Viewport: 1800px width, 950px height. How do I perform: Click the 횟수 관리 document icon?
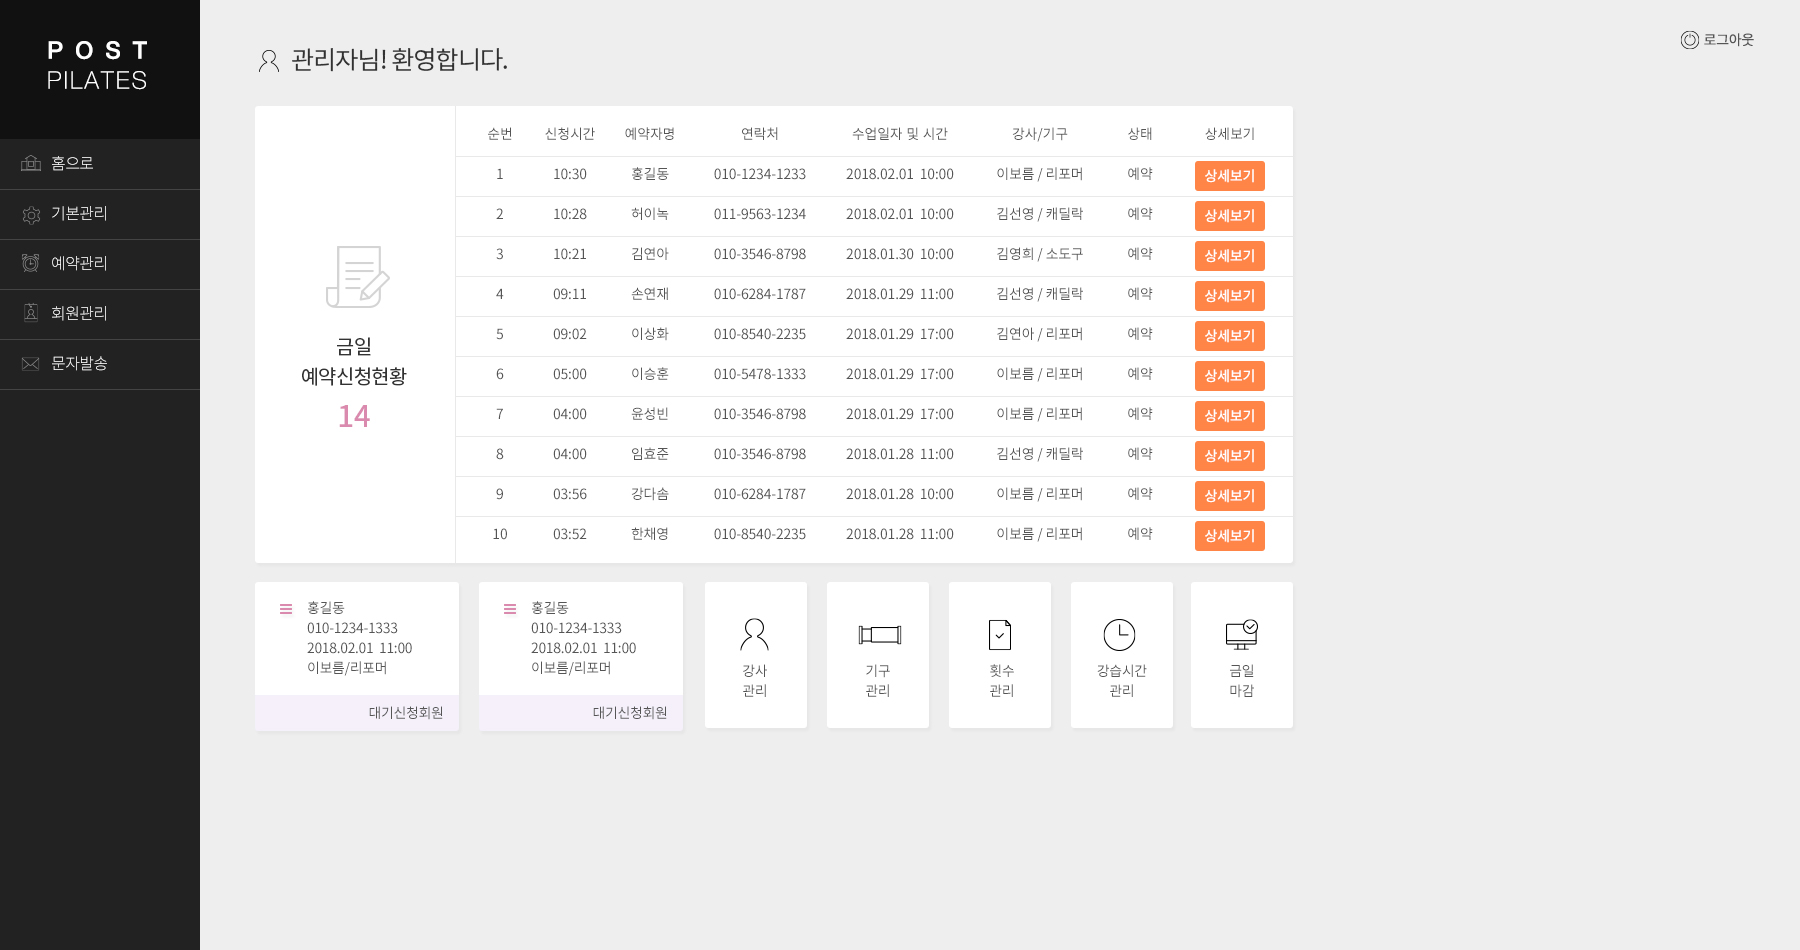coord(1000,634)
